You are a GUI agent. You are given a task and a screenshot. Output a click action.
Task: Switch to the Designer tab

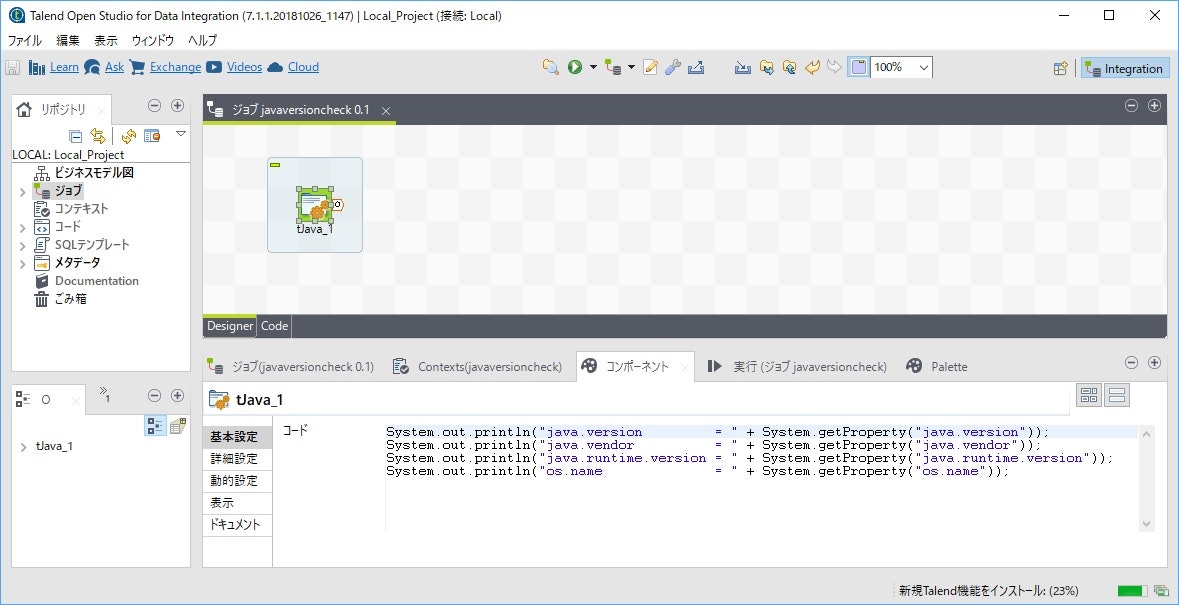(230, 326)
